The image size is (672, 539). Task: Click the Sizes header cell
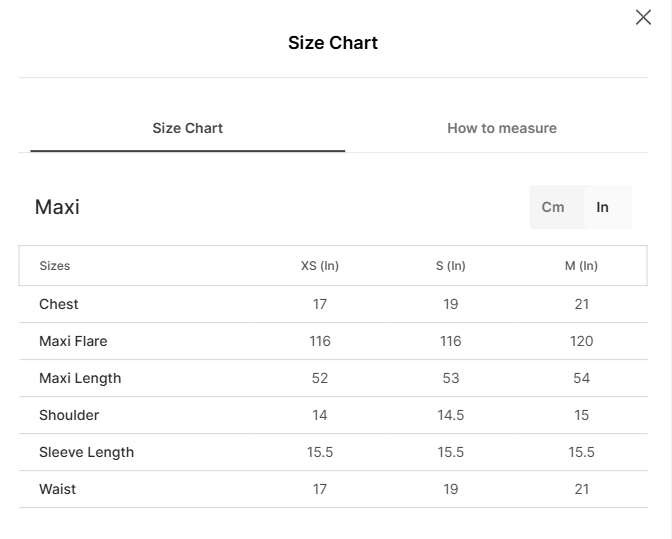point(54,266)
